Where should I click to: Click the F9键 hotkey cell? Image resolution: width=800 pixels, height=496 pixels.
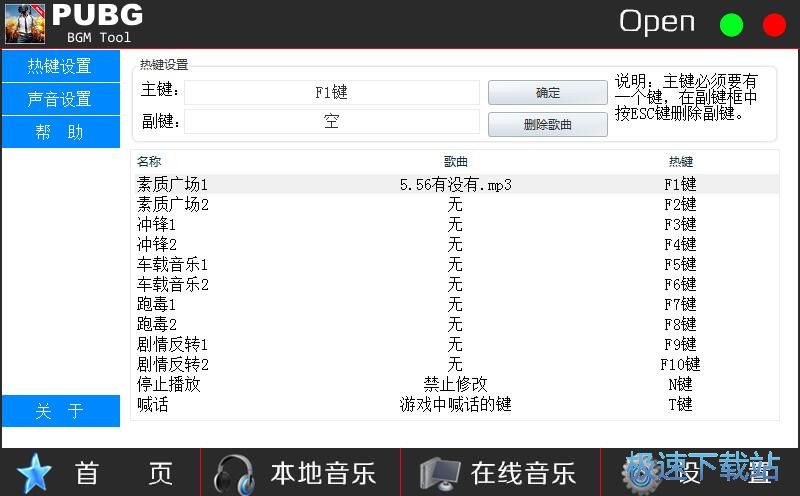(681, 344)
